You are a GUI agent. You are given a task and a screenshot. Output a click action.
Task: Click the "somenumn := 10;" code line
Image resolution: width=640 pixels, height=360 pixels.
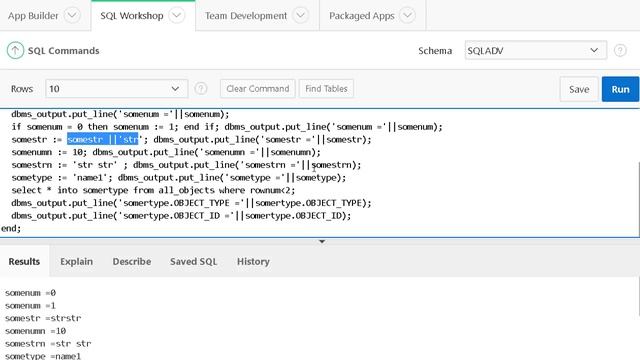tap(166, 152)
